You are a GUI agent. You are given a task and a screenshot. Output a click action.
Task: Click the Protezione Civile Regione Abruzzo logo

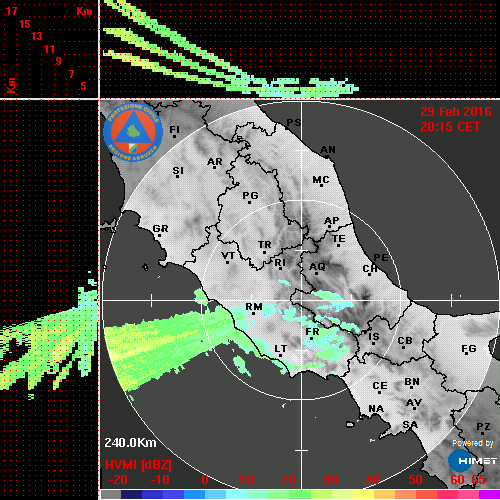click(x=133, y=132)
